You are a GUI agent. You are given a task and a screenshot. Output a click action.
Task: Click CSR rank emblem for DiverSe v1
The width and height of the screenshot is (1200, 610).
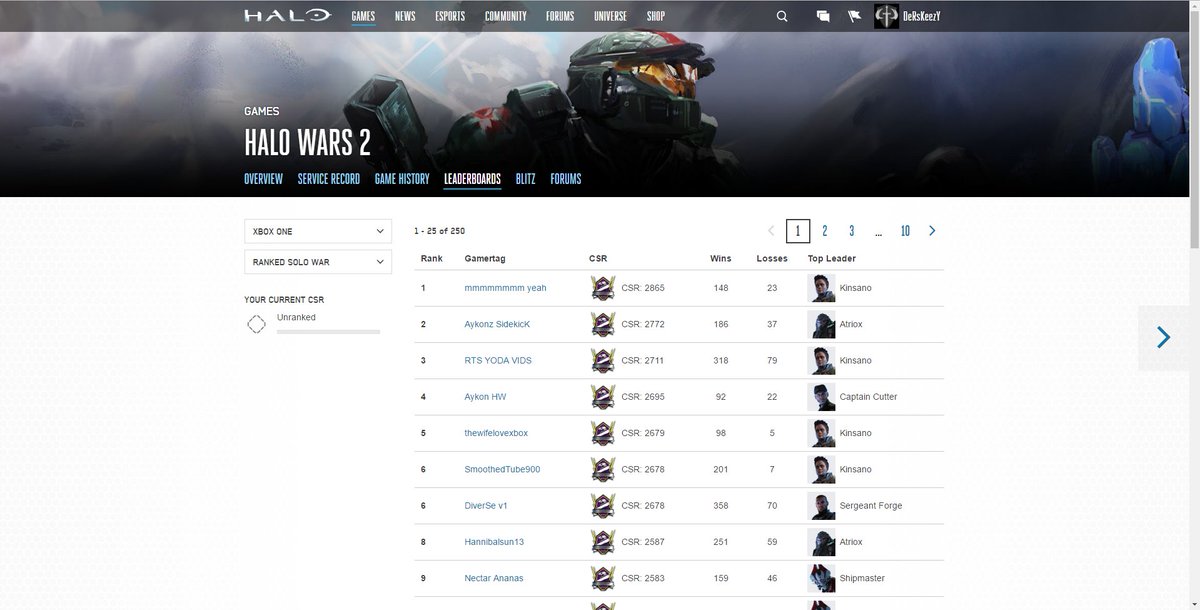point(603,505)
